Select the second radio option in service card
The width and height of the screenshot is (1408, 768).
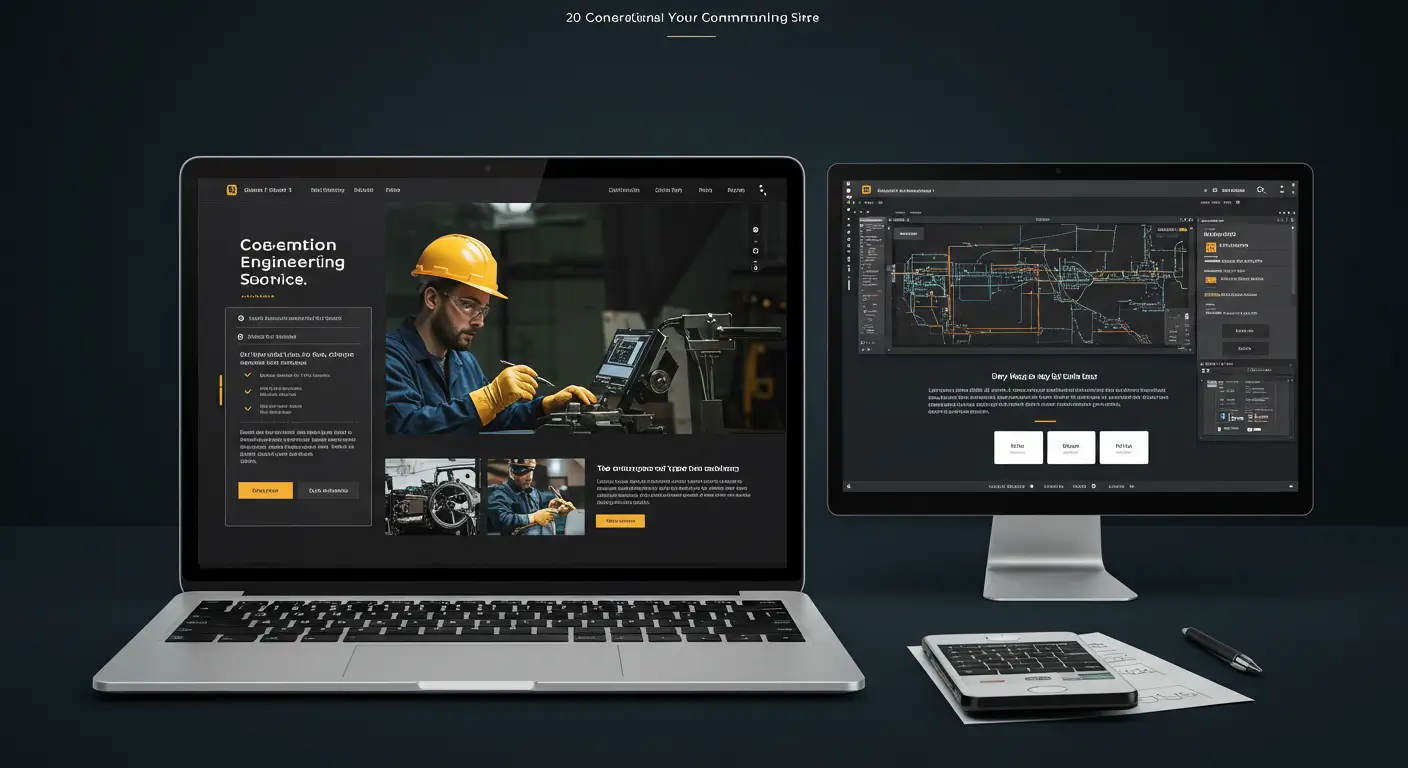(241, 337)
